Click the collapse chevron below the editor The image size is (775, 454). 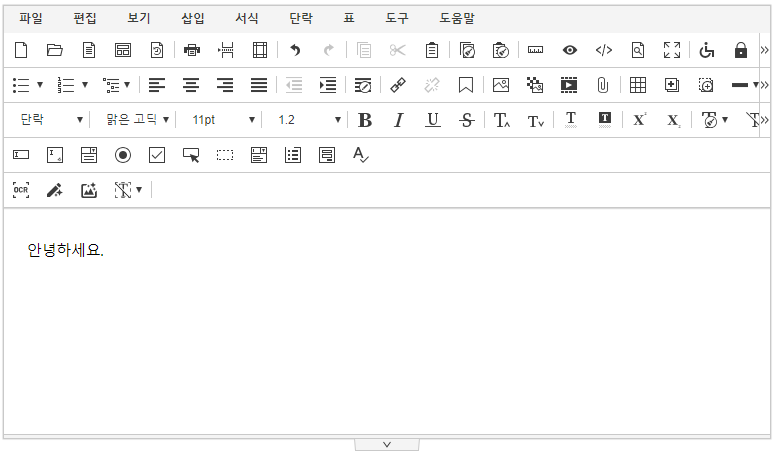pos(387,445)
